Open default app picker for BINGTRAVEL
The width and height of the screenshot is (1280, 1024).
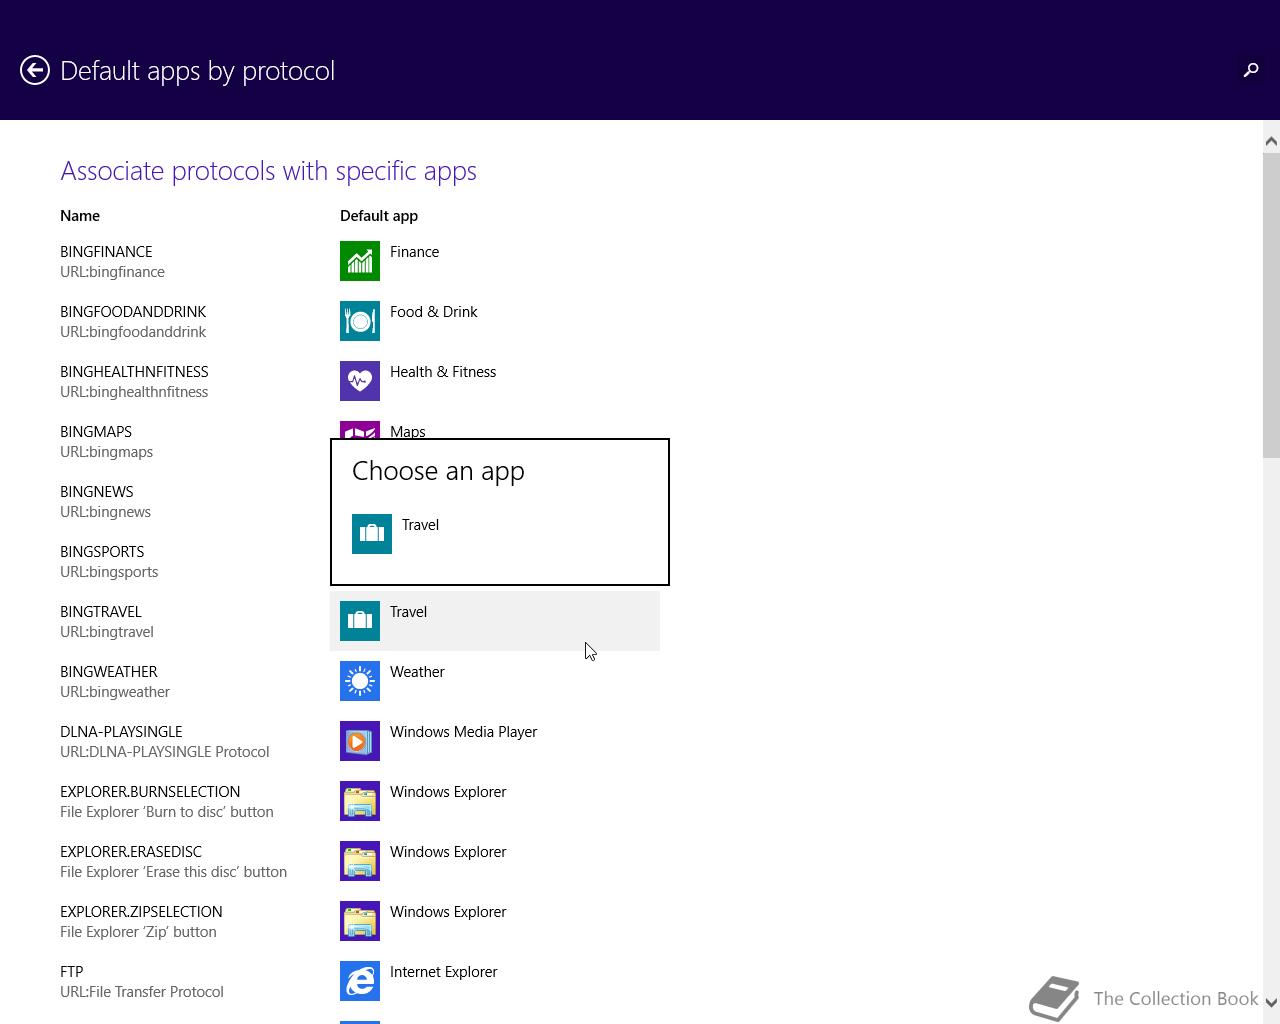click(x=494, y=621)
